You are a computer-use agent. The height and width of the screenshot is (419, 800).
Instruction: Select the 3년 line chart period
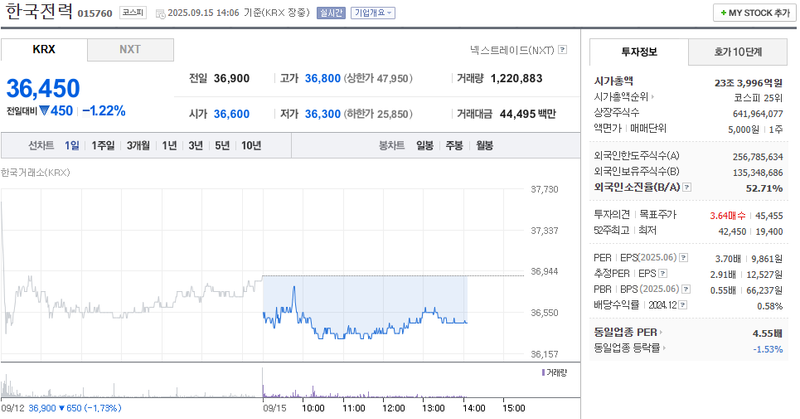click(196, 145)
